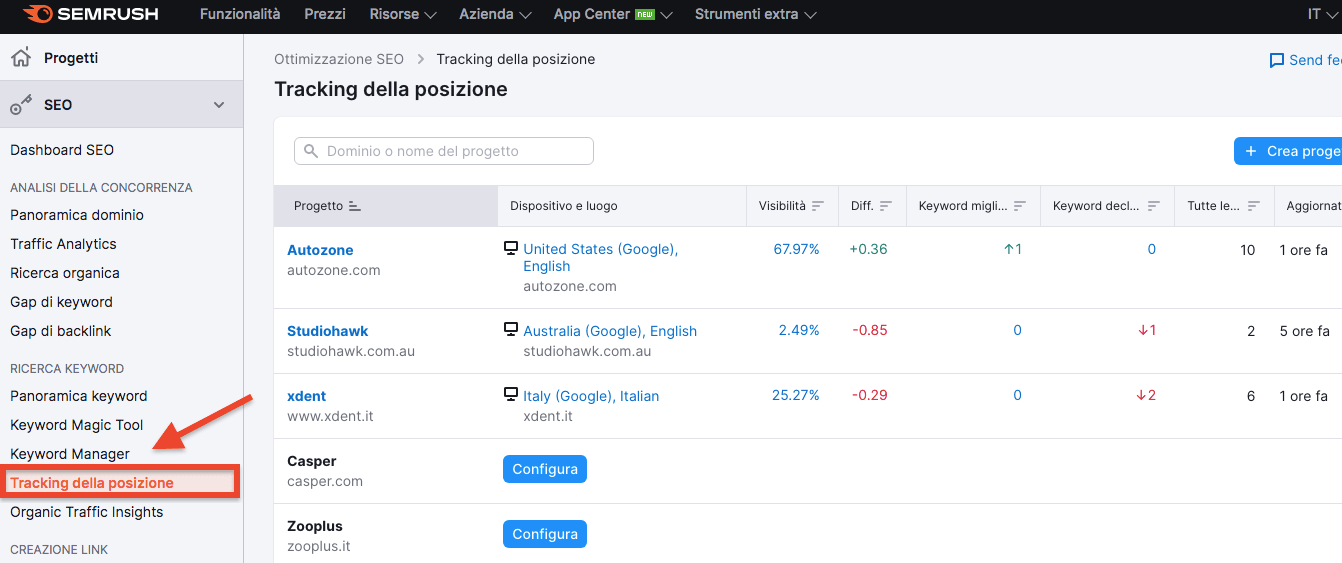This screenshot has height=563, width=1342.
Task: Sort by the Visibilità column icon
Action: [818, 206]
